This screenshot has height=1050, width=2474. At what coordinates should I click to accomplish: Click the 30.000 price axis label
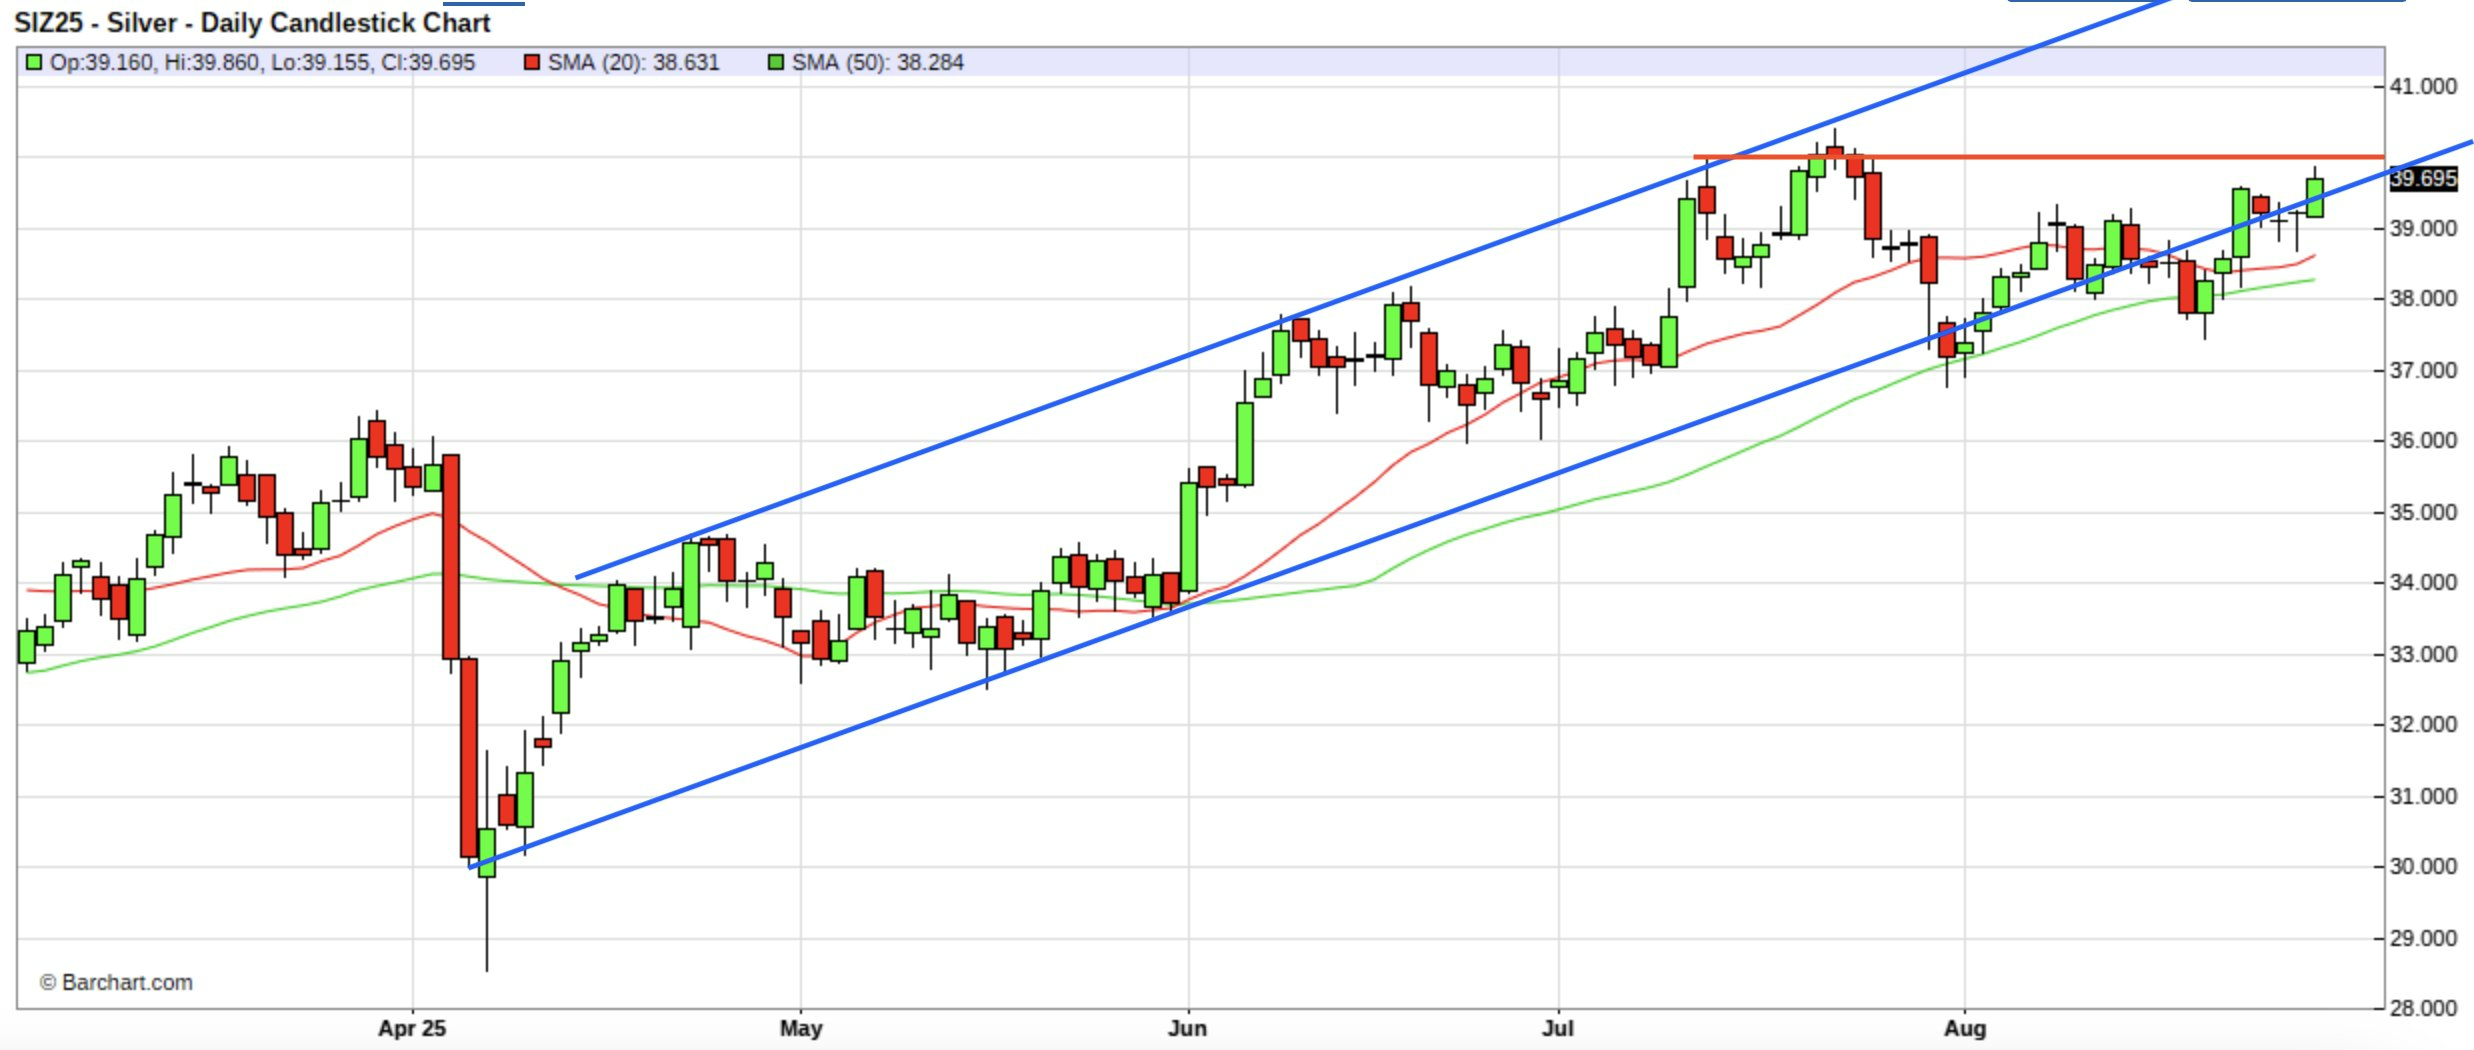click(x=2423, y=867)
